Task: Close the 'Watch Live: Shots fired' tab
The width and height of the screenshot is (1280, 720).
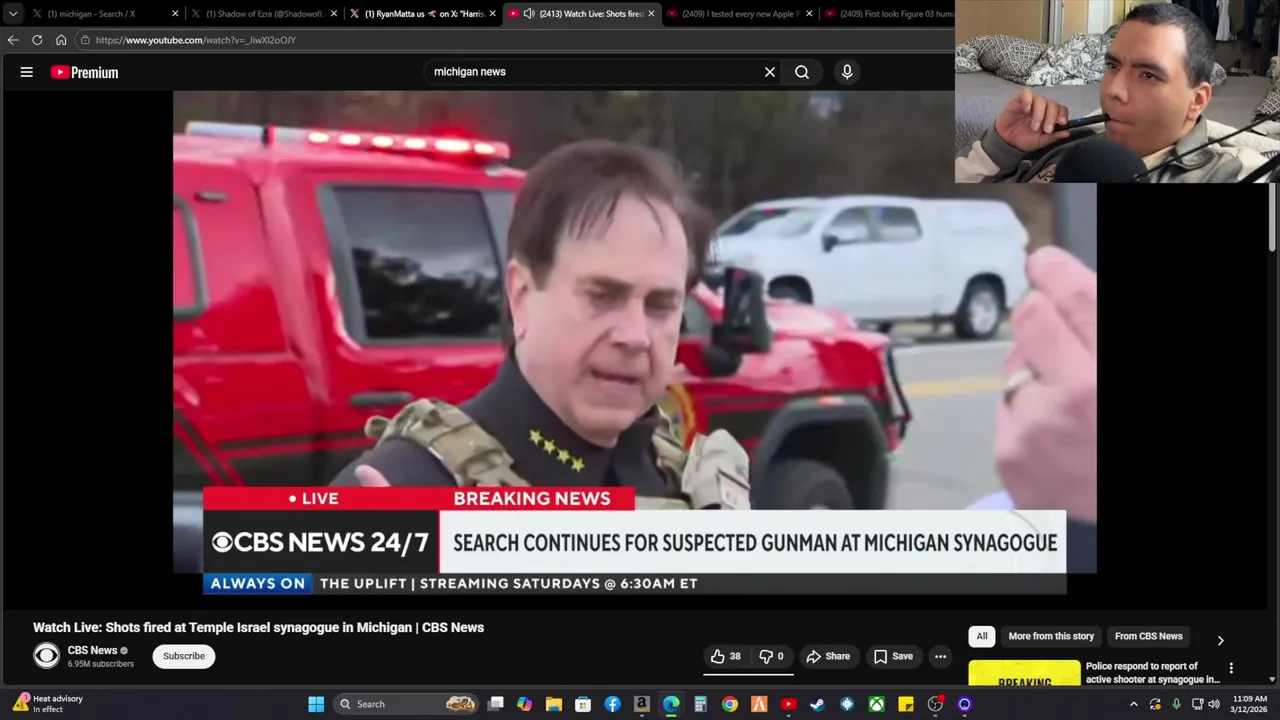Action: pyautogui.click(x=651, y=14)
